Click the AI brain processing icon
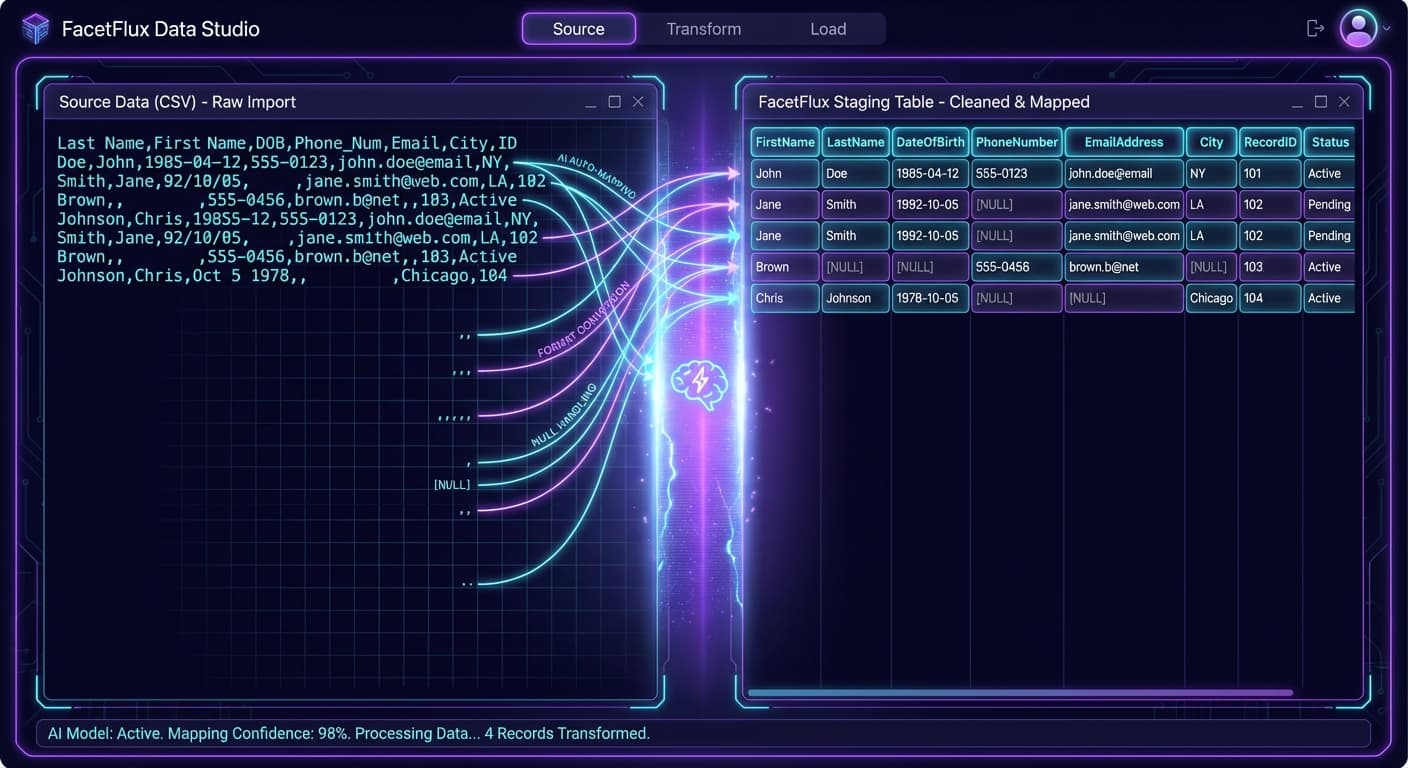 pos(701,383)
